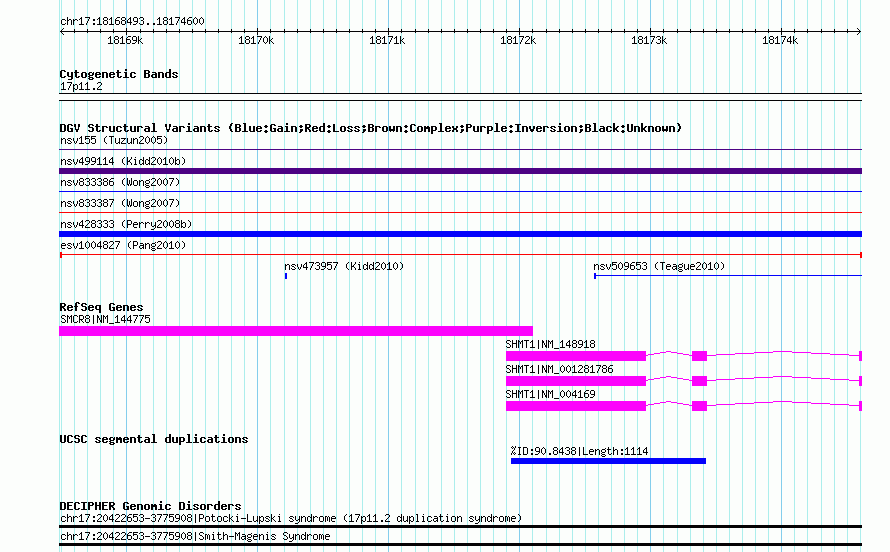The width and height of the screenshot is (890, 552).
Task: Open variant nsv833387 (Wong2007)
Action: tap(120, 203)
